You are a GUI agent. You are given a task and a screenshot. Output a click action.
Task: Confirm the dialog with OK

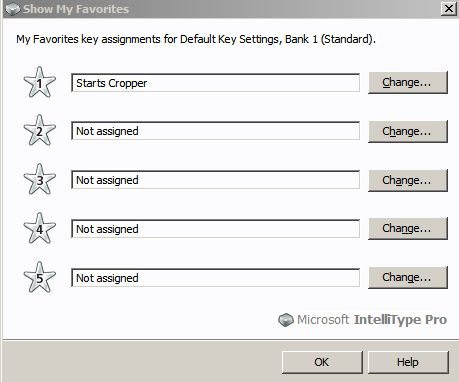coord(322,362)
